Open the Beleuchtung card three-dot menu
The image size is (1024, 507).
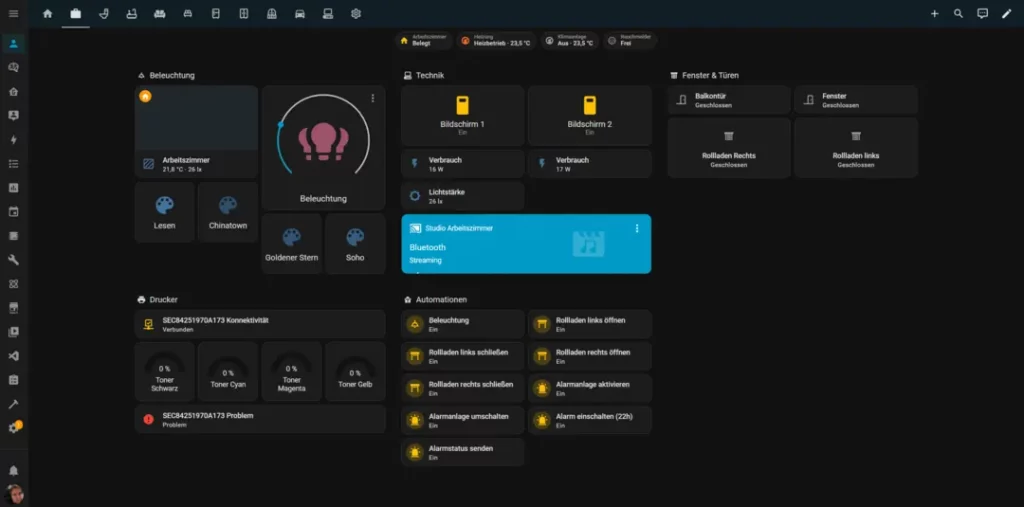coord(373,98)
